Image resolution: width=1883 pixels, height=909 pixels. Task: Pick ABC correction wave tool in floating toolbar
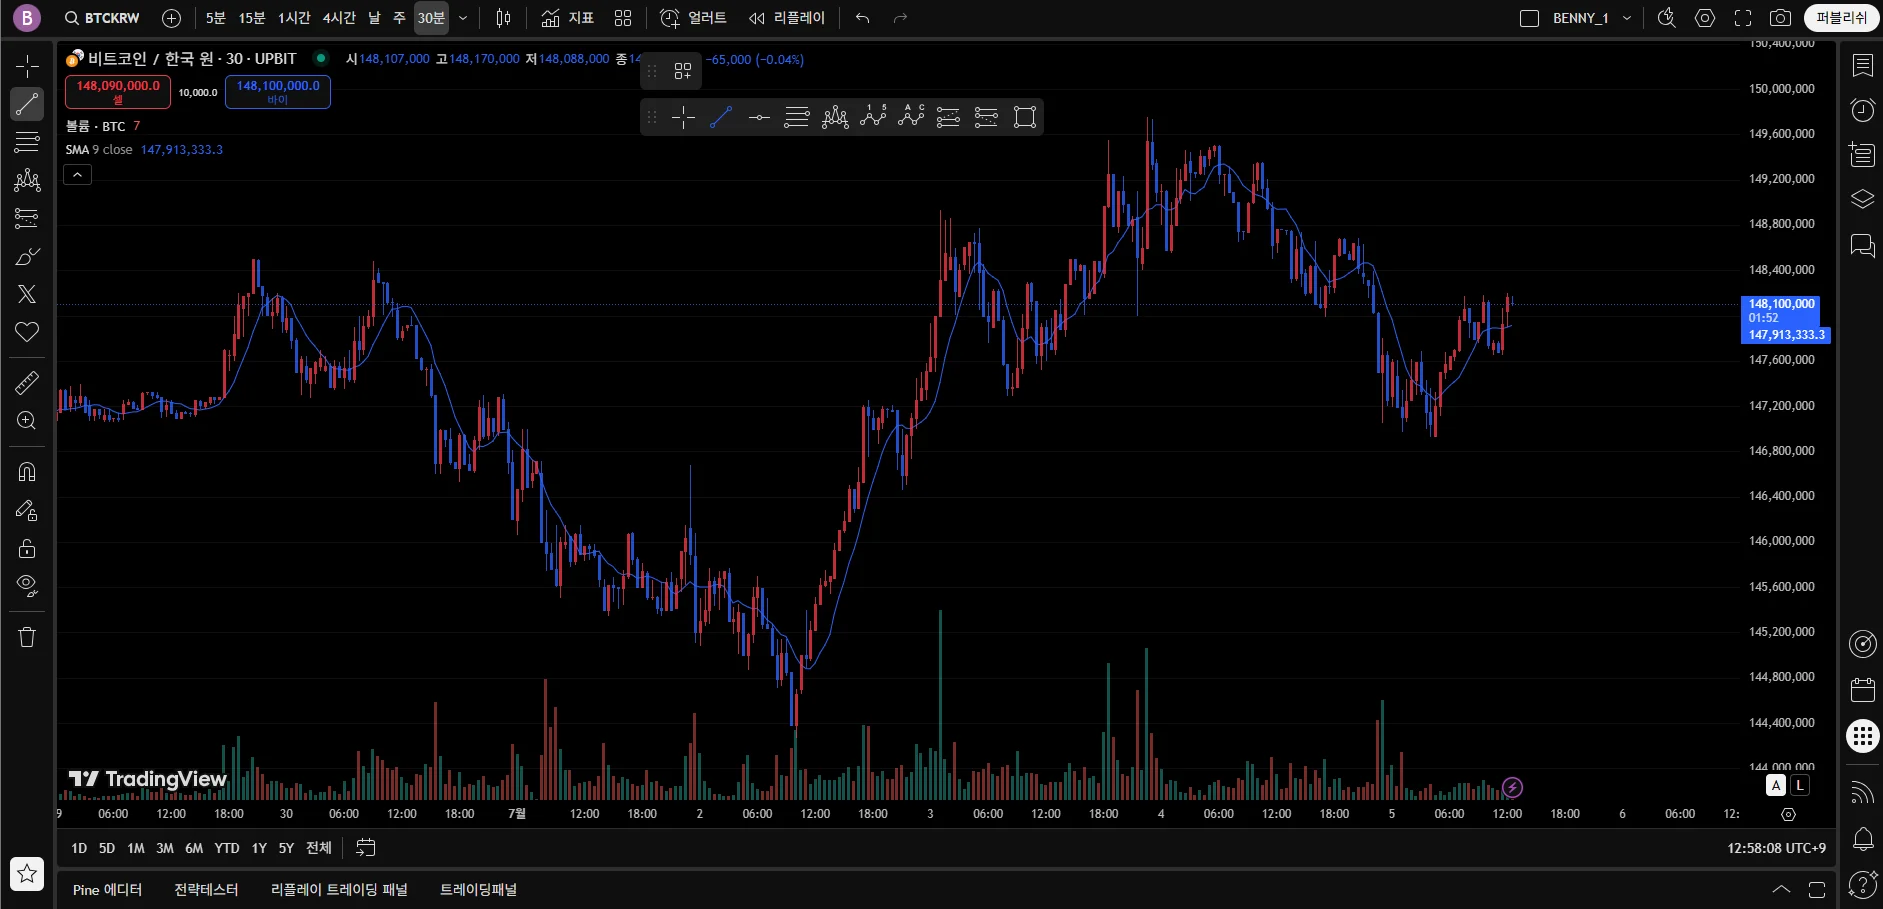coord(911,117)
